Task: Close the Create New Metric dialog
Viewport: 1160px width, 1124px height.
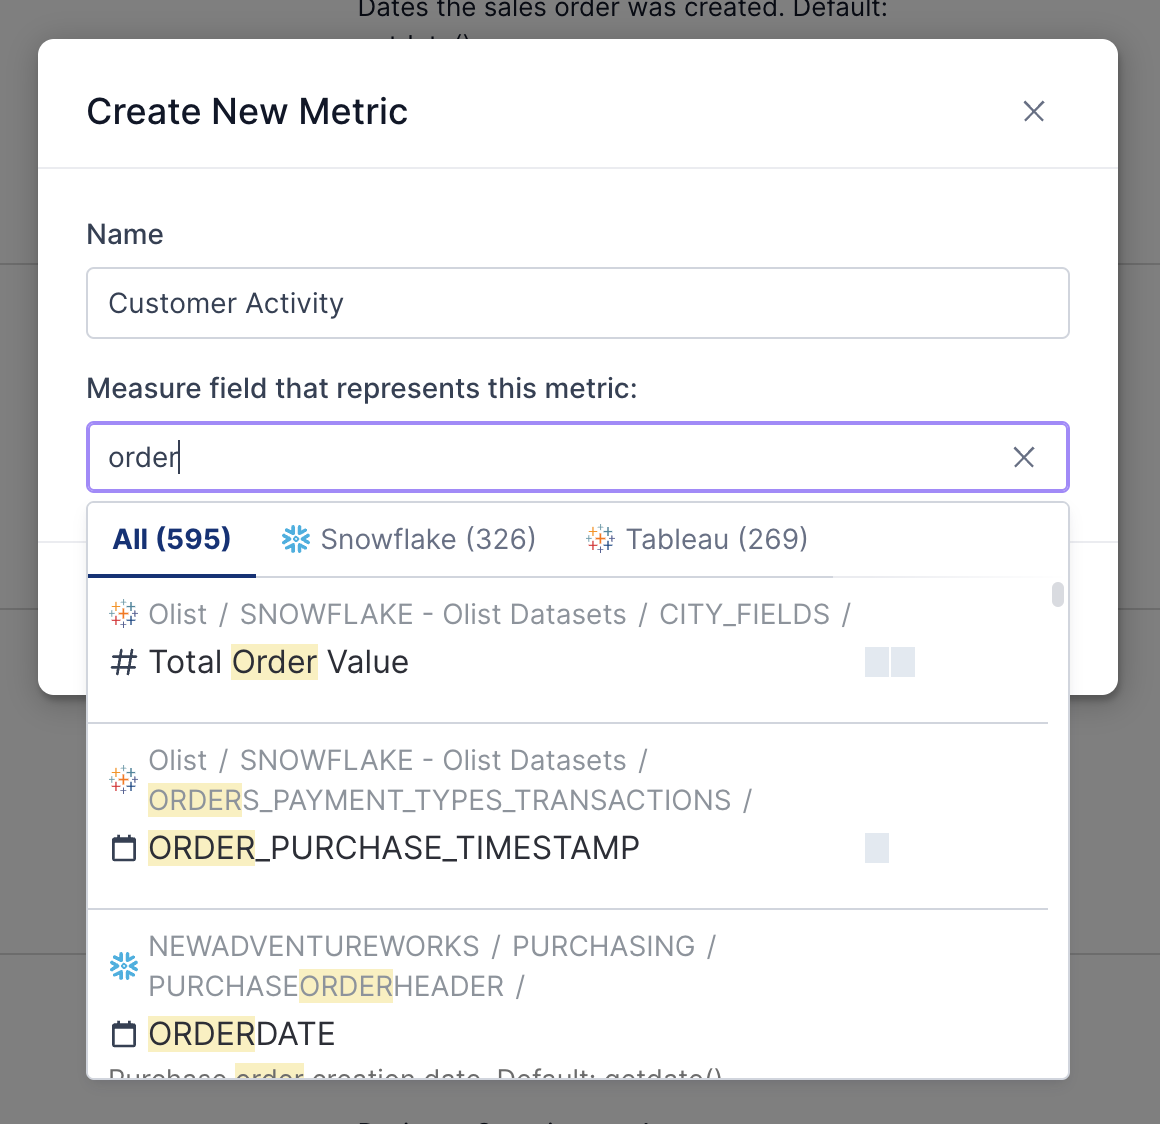Action: tap(1033, 111)
